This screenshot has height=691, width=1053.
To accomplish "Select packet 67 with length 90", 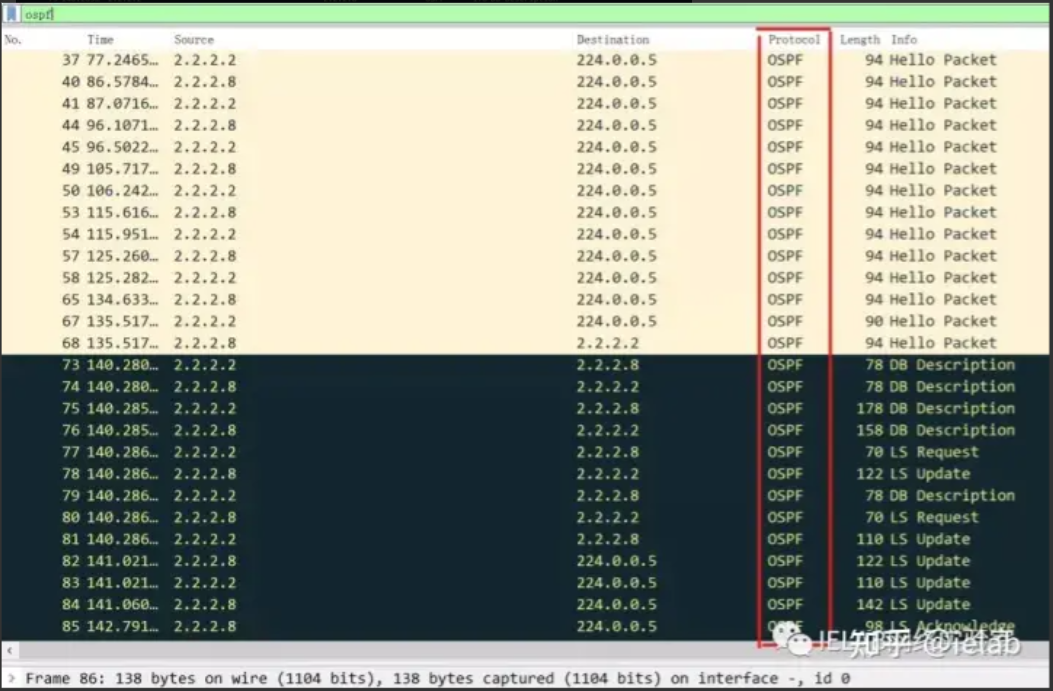I will (x=525, y=322).
